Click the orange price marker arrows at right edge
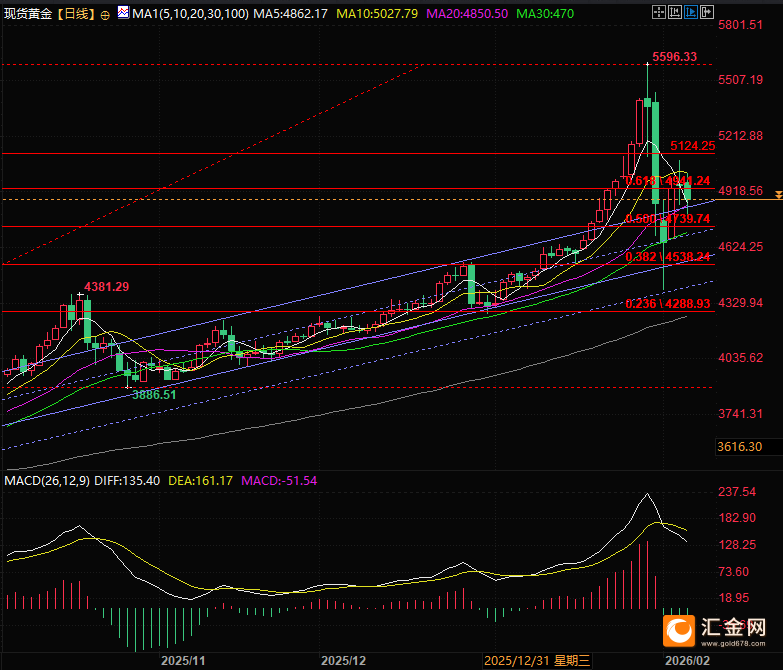 778,195
